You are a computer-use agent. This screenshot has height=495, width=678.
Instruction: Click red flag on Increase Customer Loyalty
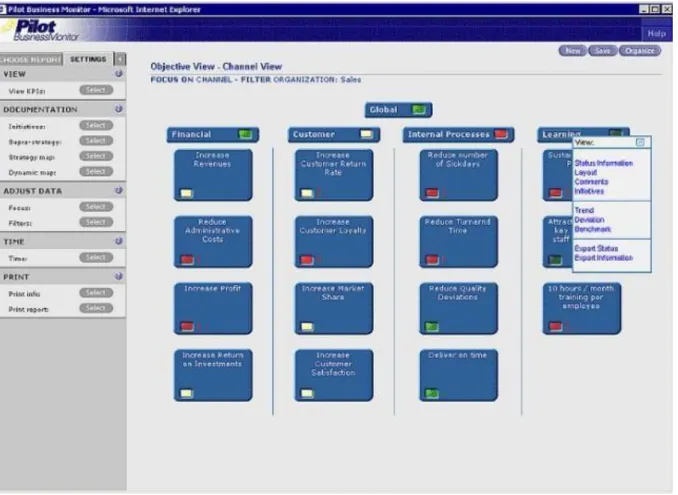tap(307, 259)
